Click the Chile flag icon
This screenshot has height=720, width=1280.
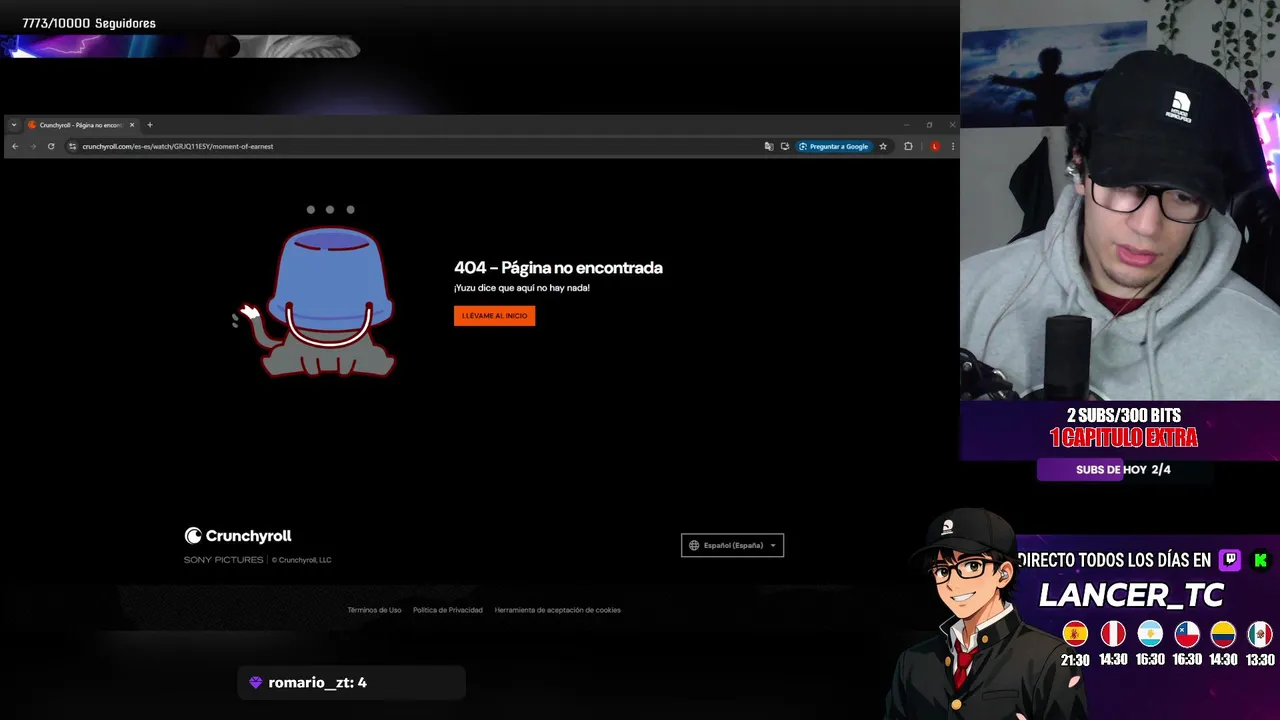[1187, 634]
